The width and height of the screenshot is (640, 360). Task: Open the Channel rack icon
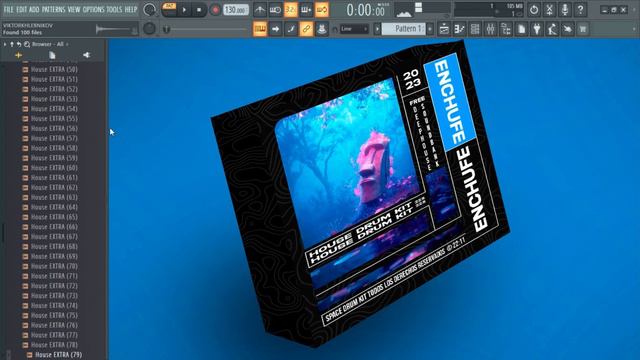[475, 29]
